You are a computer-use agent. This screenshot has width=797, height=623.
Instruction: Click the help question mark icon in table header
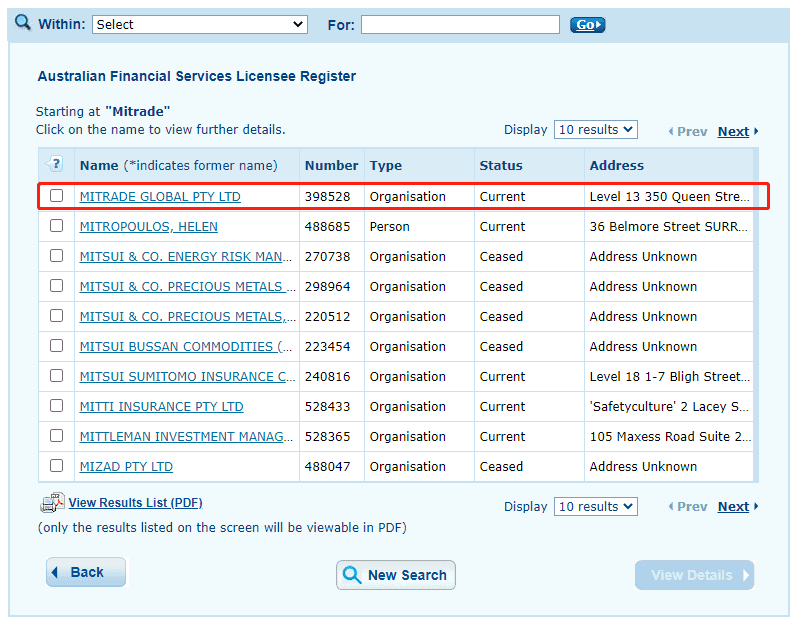[54, 164]
